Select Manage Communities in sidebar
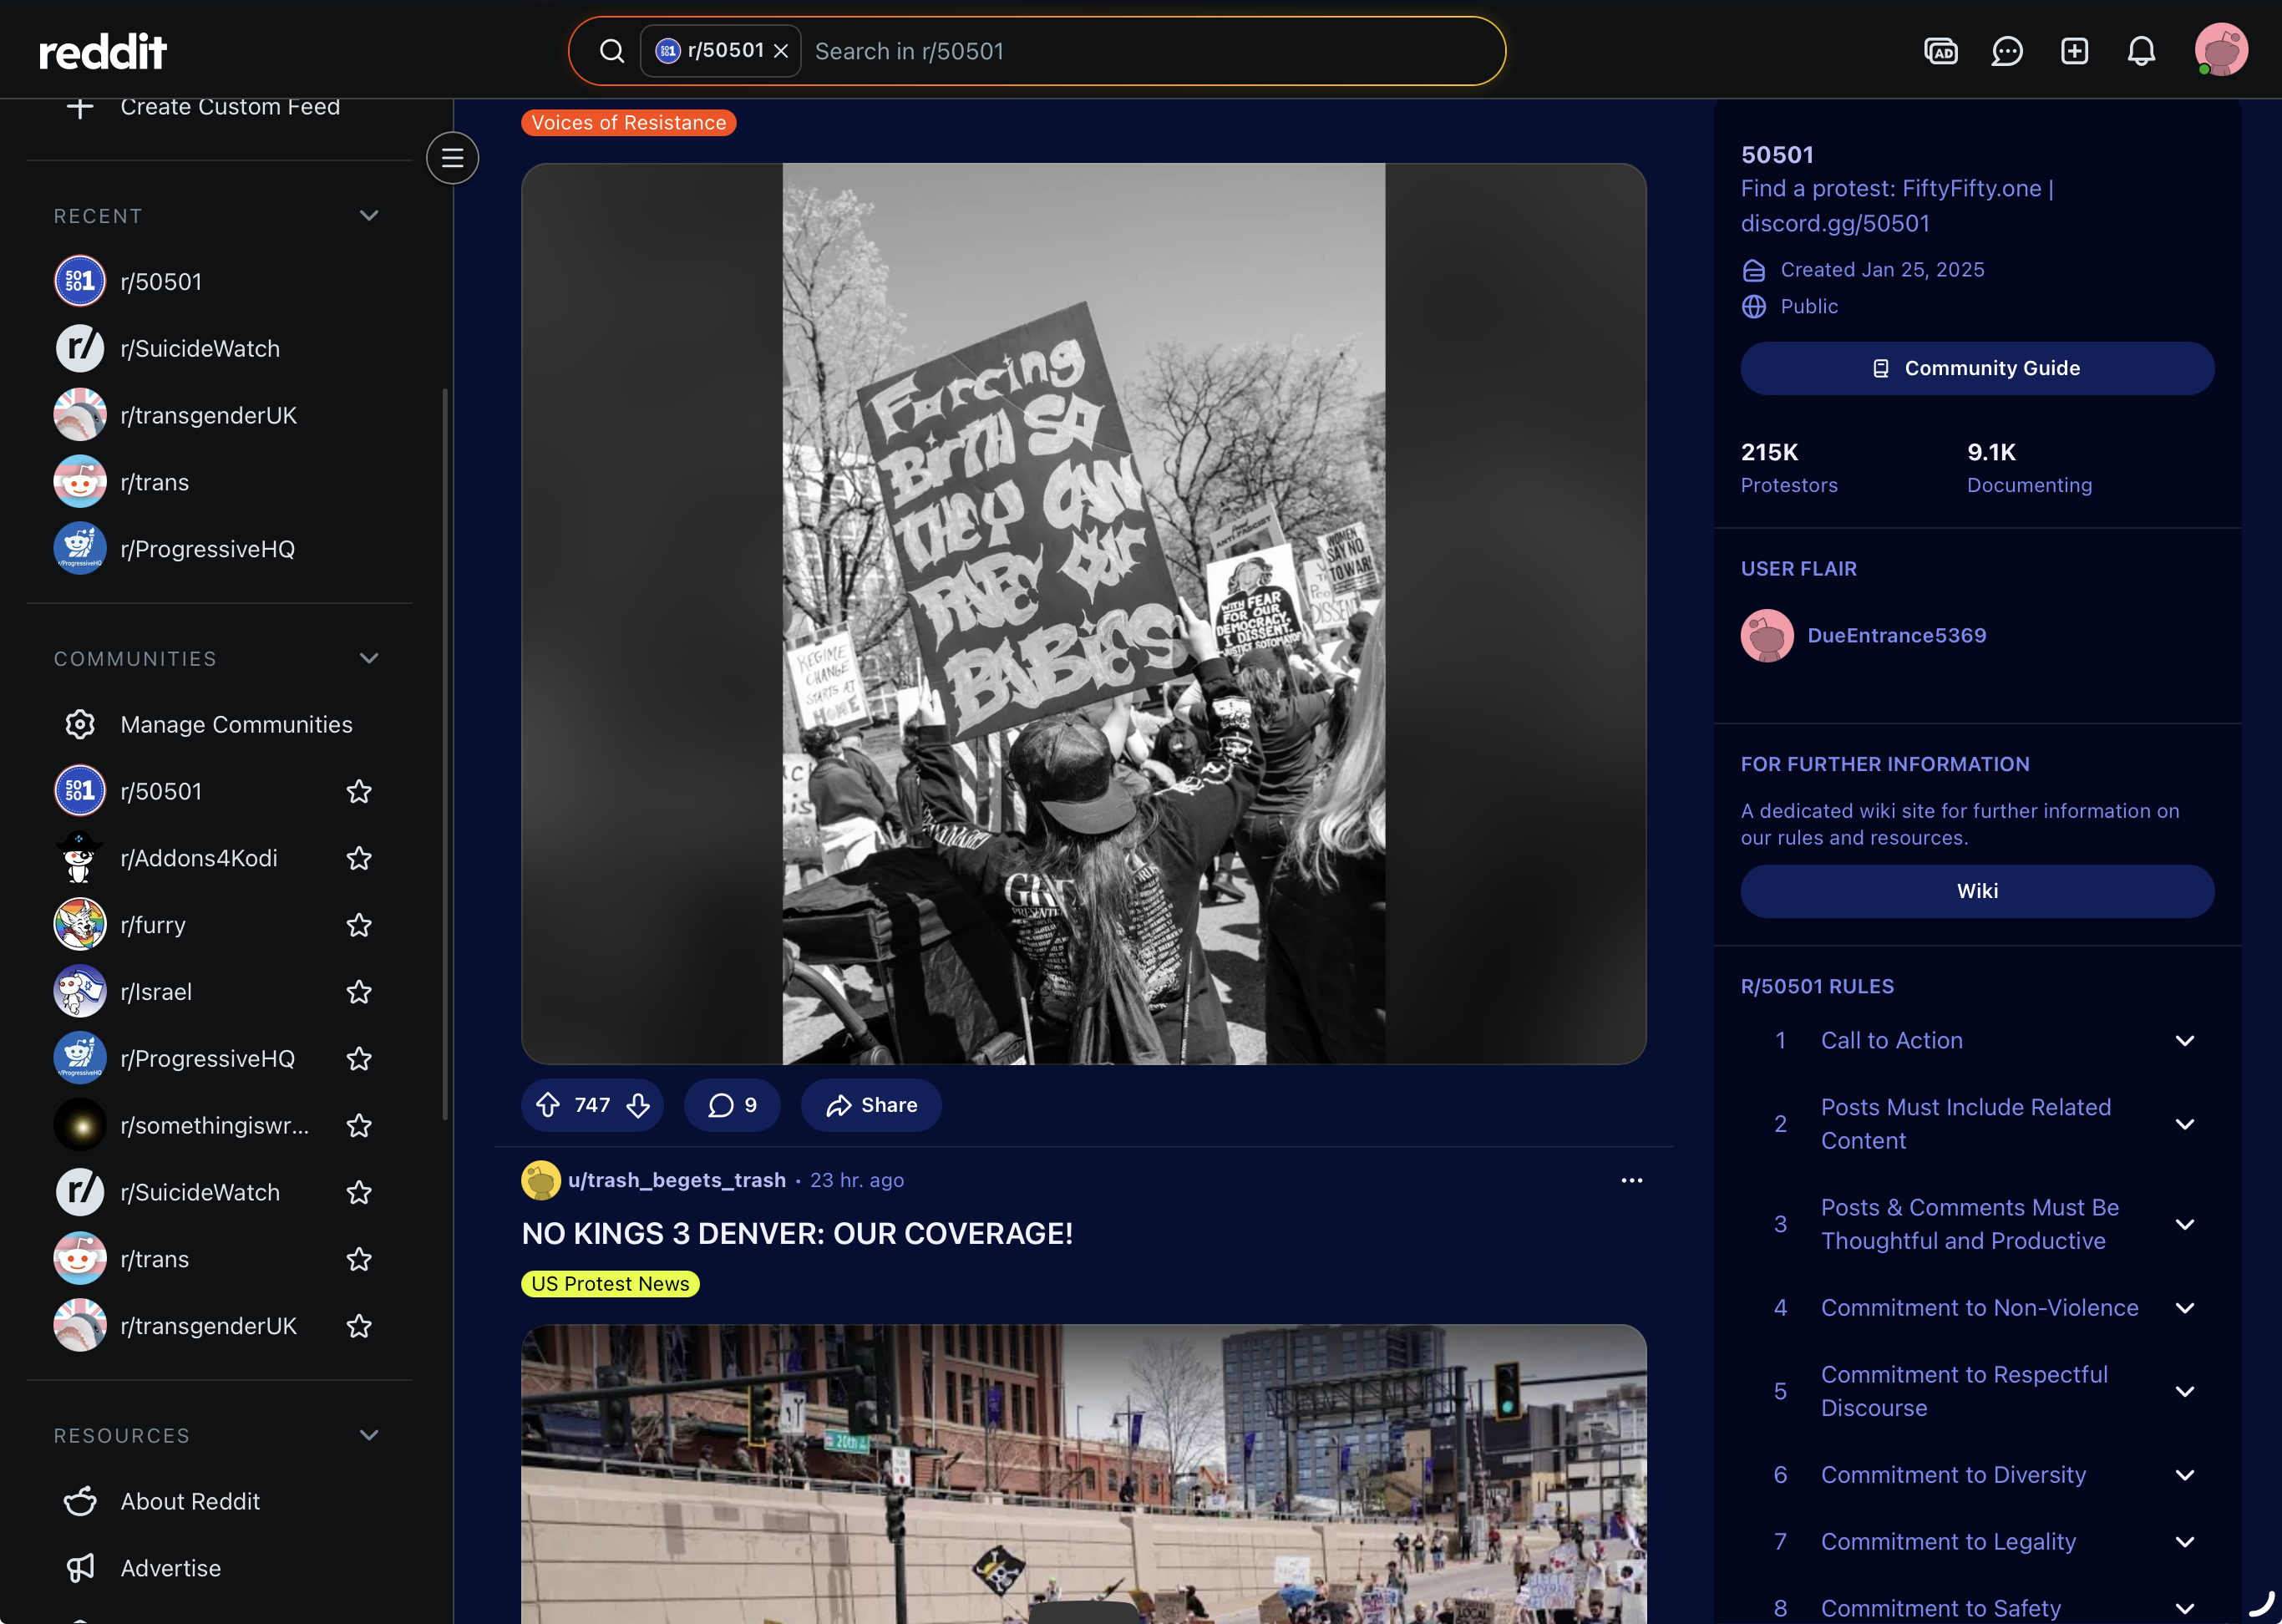The image size is (2282, 1624). pos(236,724)
